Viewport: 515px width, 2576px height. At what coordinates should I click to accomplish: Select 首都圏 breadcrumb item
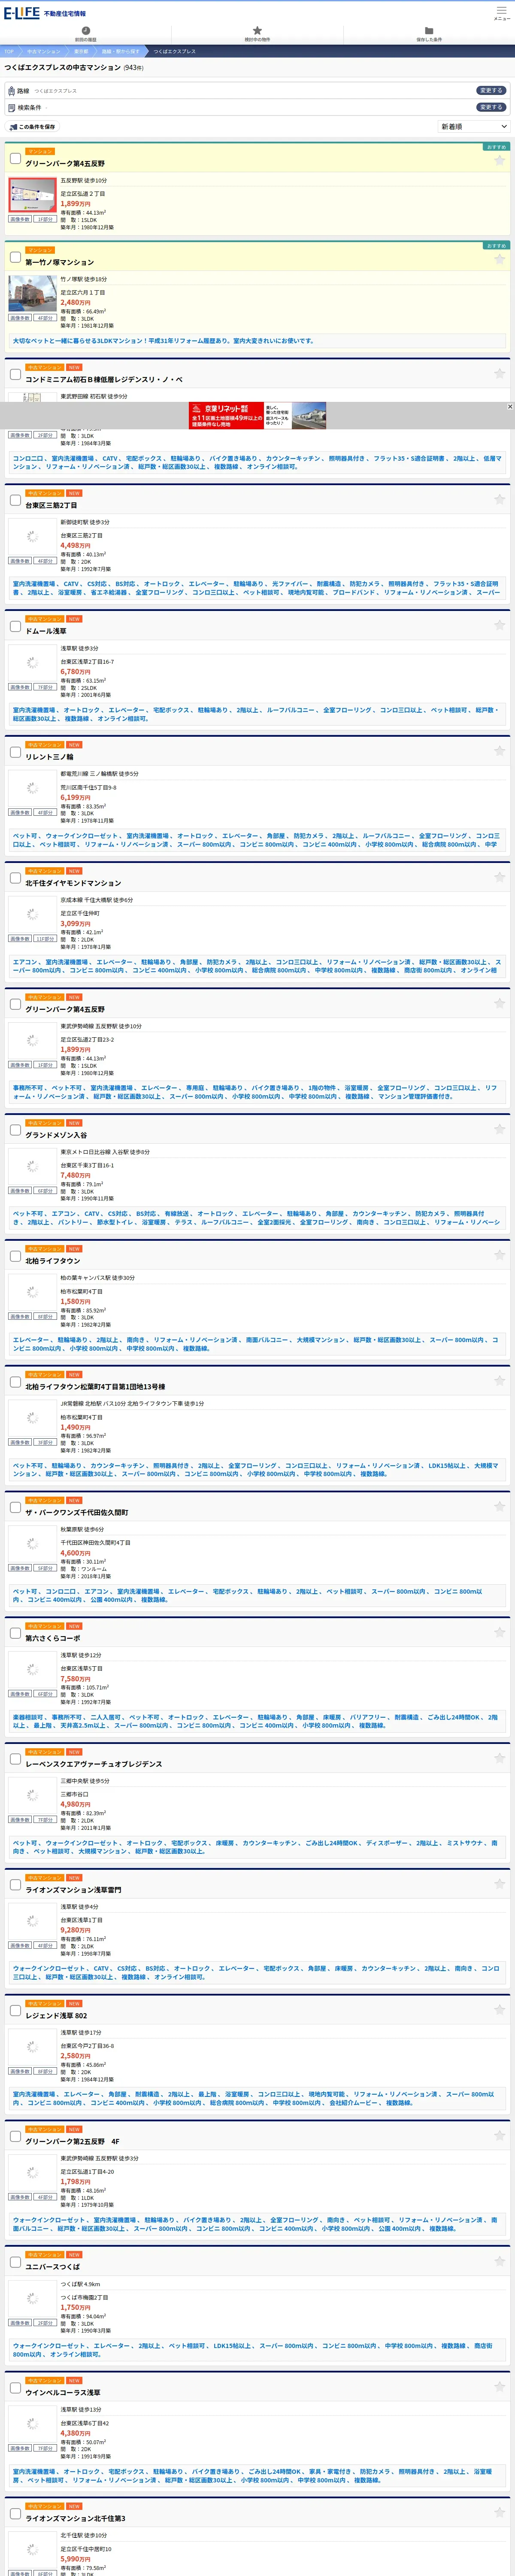(x=81, y=51)
